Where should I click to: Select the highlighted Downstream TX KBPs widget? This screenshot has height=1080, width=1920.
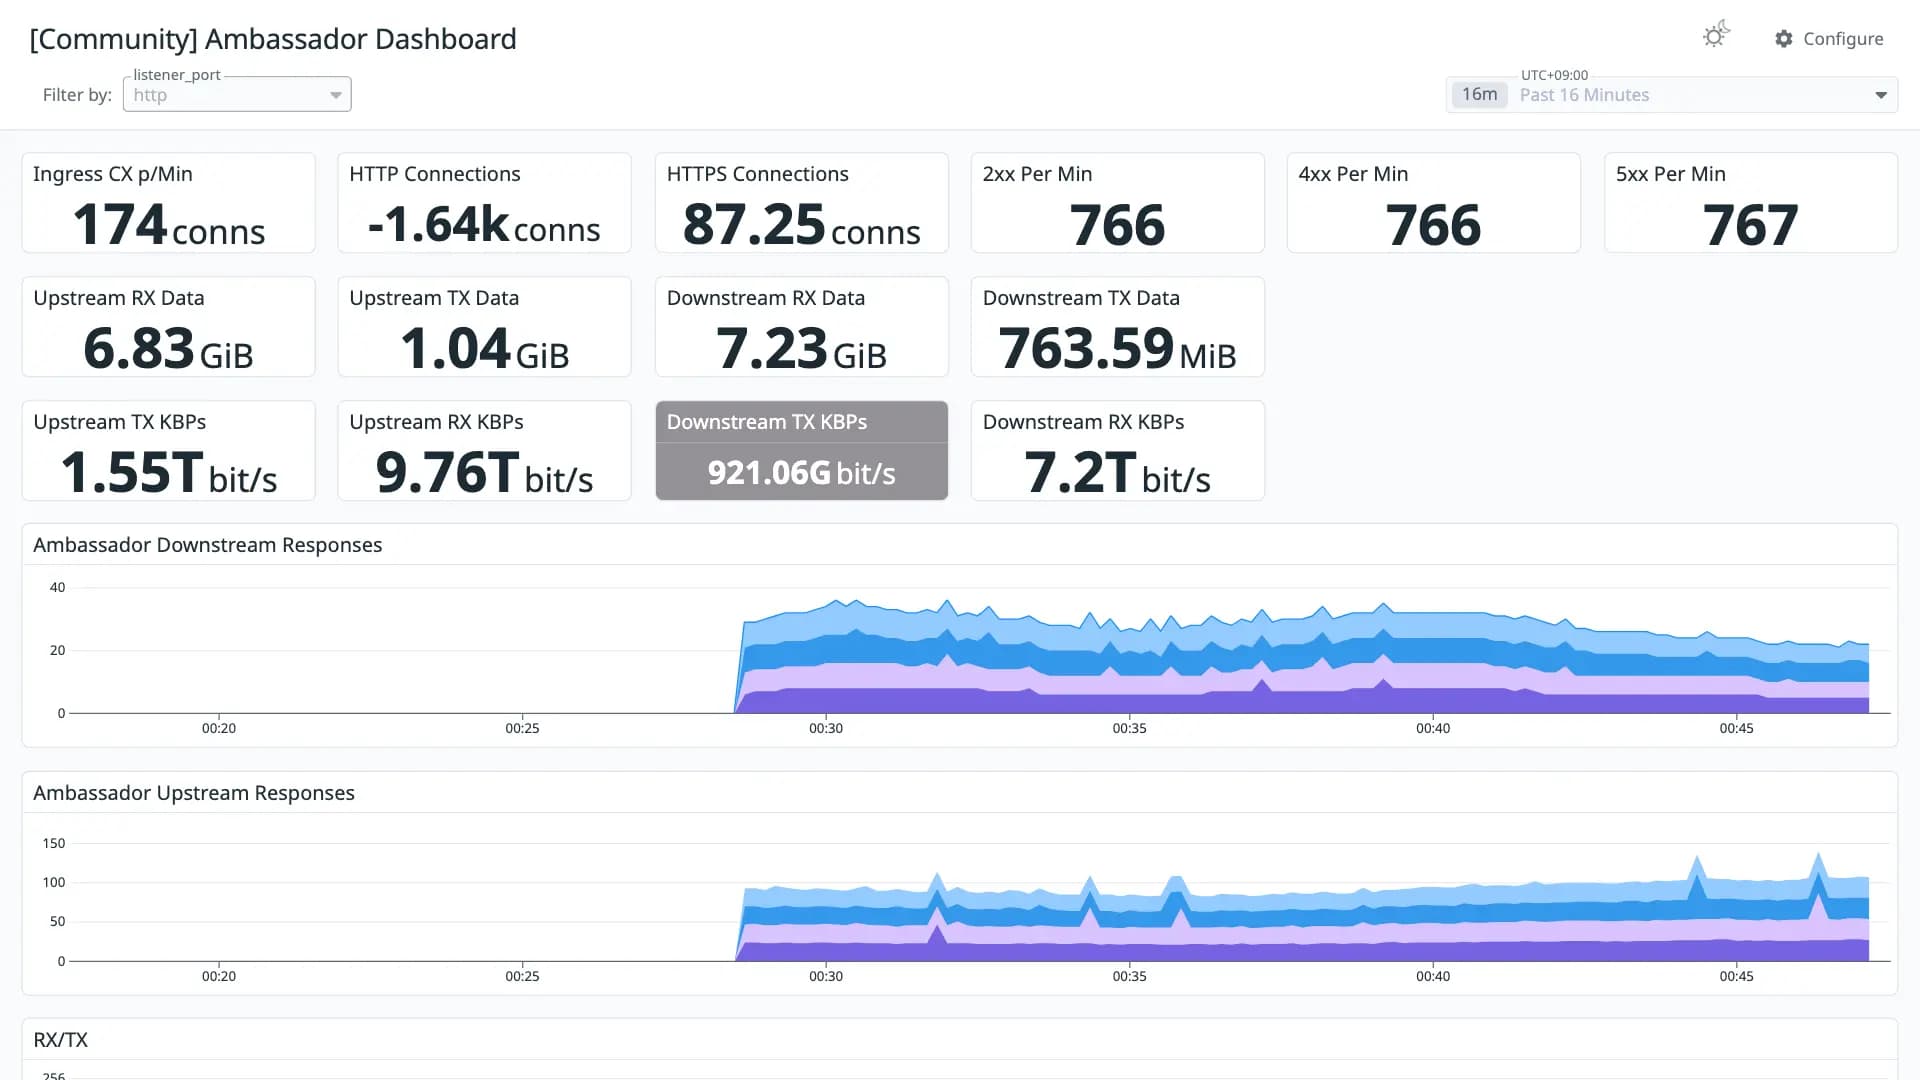click(x=801, y=450)
